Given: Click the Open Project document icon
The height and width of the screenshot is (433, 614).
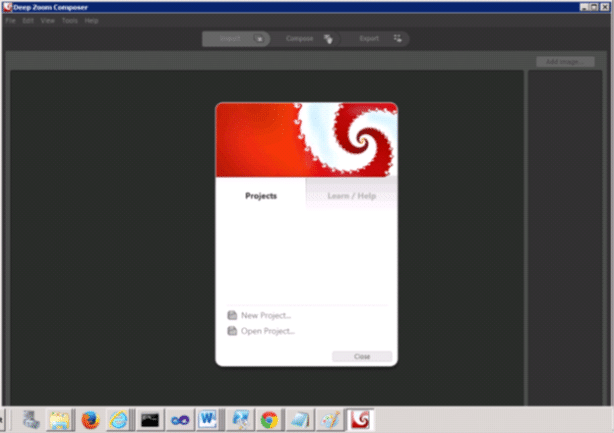Looking at the screenshot, I should [232, 331].
